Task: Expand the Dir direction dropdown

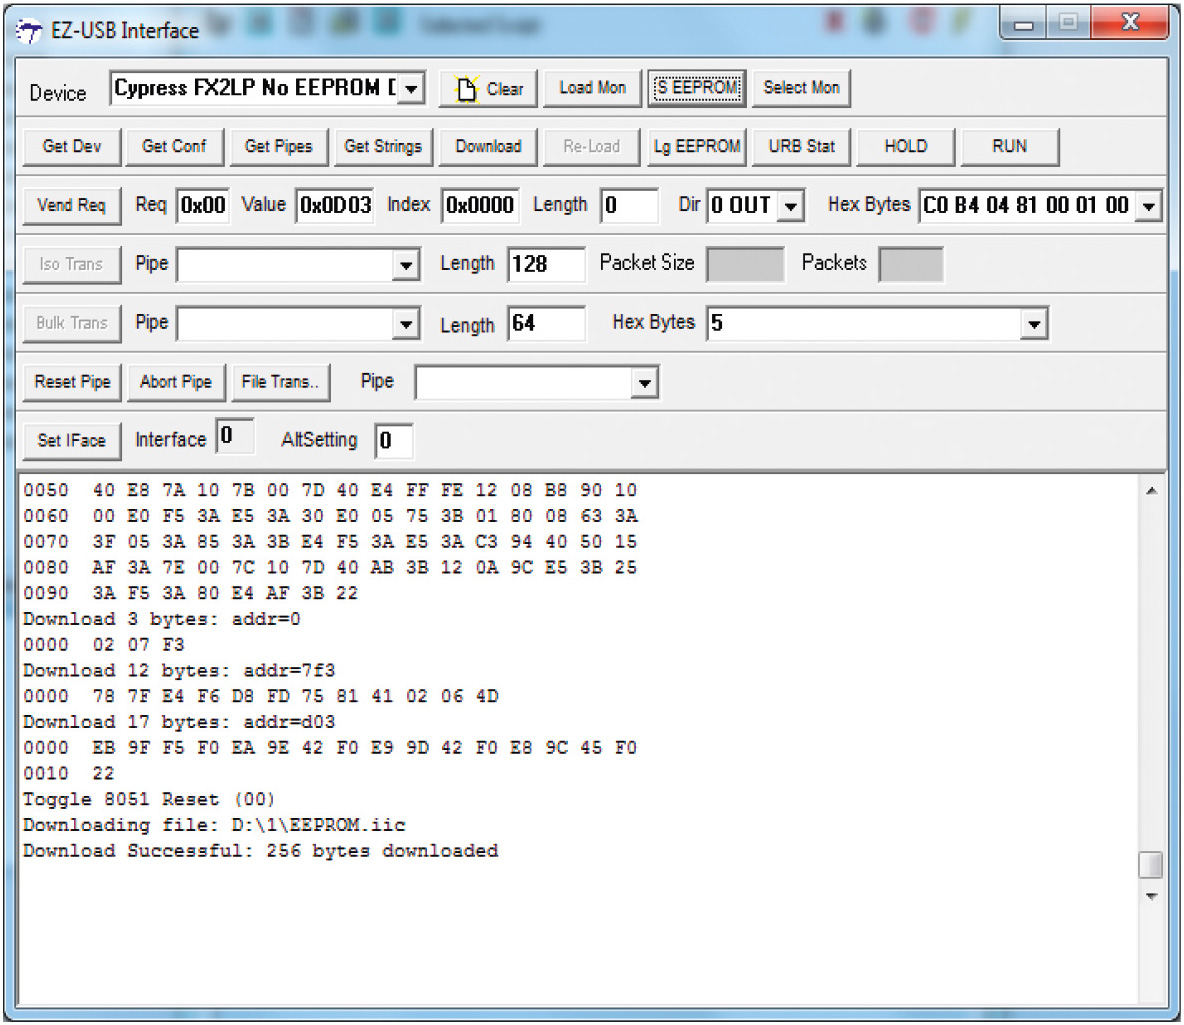Action: (791, 206)
